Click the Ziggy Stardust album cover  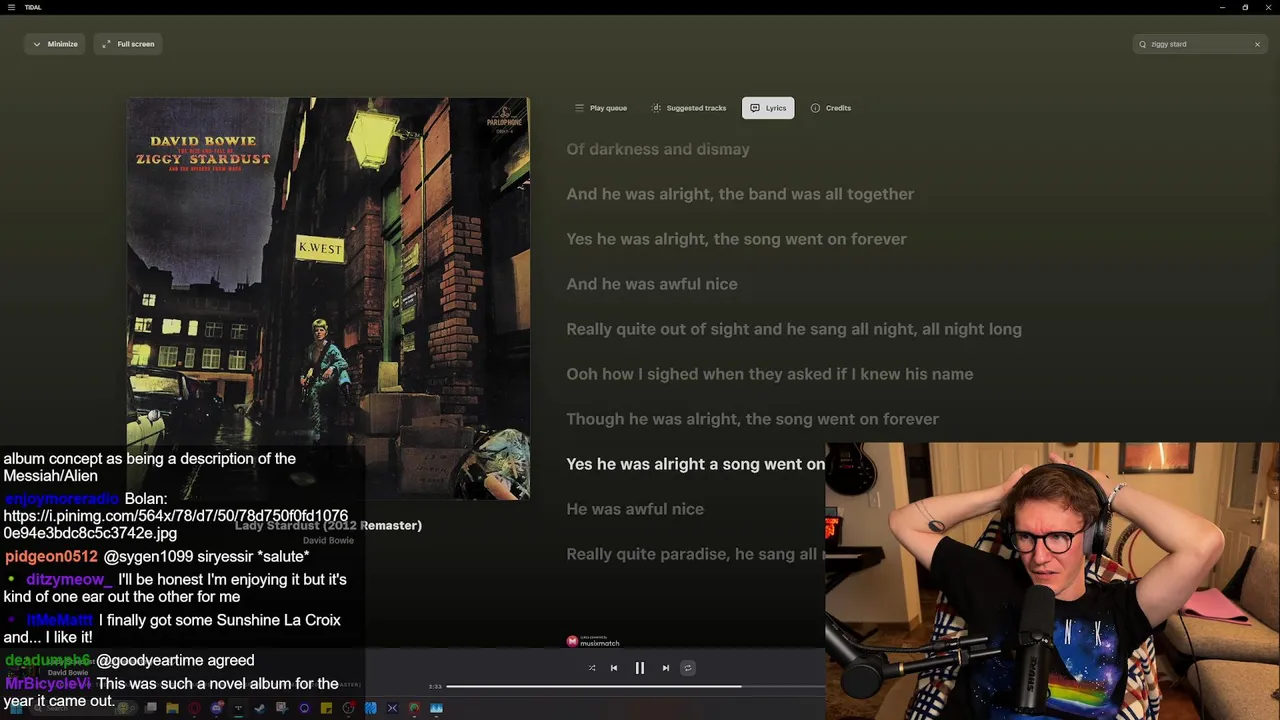(328, 298)
